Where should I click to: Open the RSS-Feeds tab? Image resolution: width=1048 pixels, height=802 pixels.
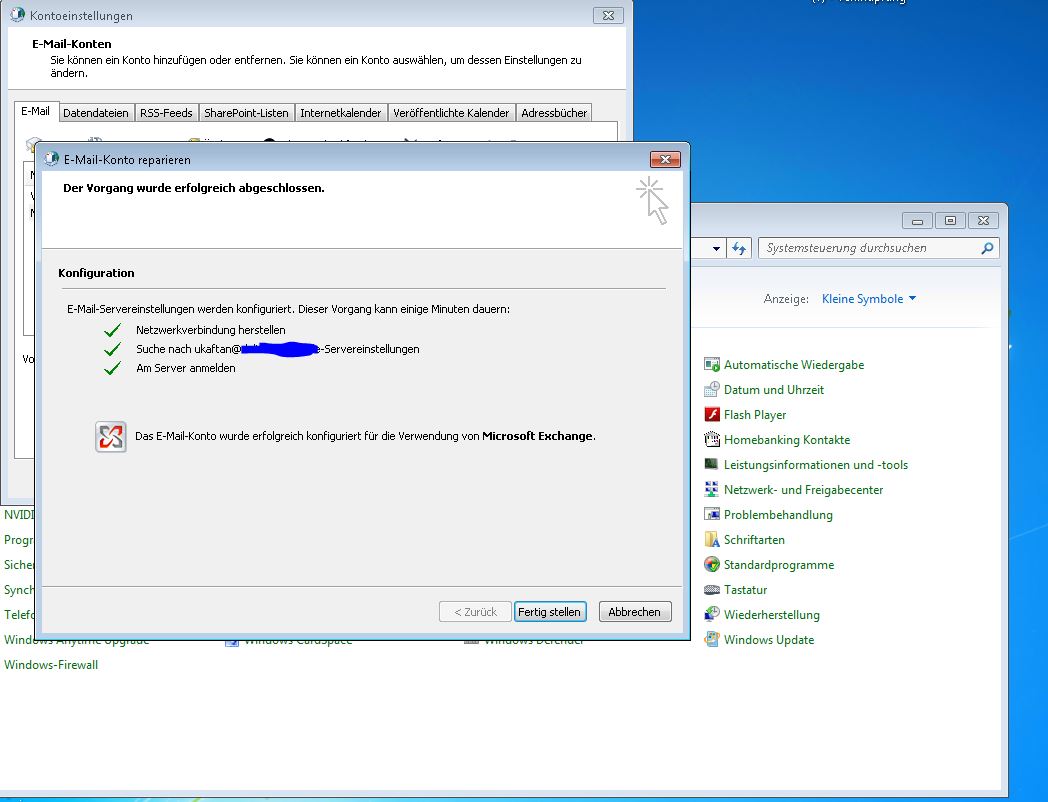click(166, 113)
